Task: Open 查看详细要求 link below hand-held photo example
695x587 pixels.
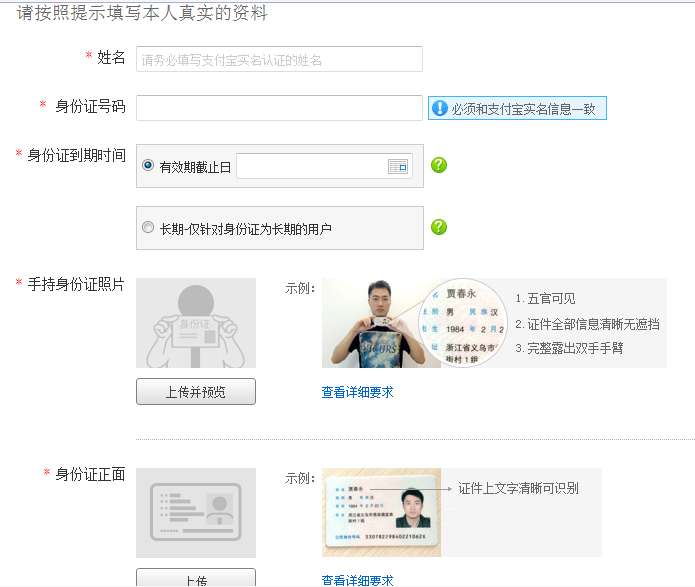Action: coord(357,392)
